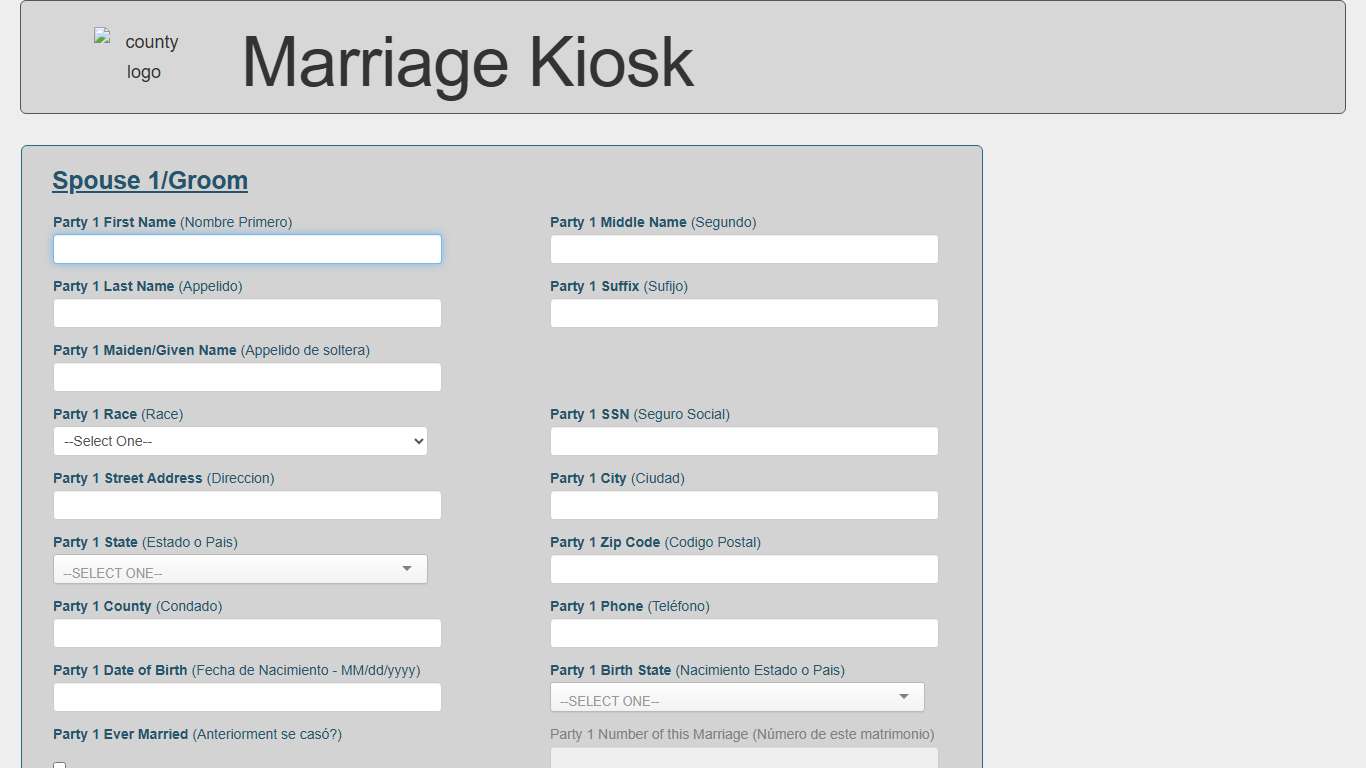Click the dropdown arrow on Party 1 State
This screenshot has width=1366, height=768.
[407, 568]
